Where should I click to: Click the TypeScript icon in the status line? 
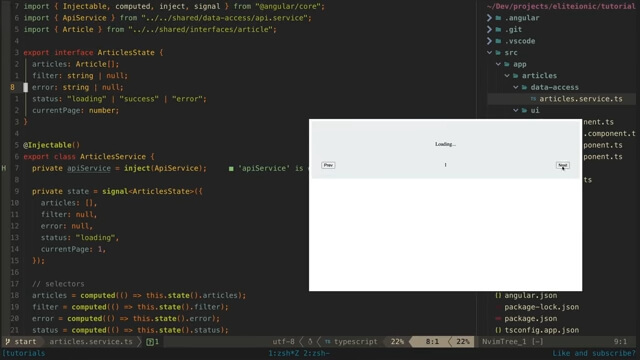pos(328,342)
